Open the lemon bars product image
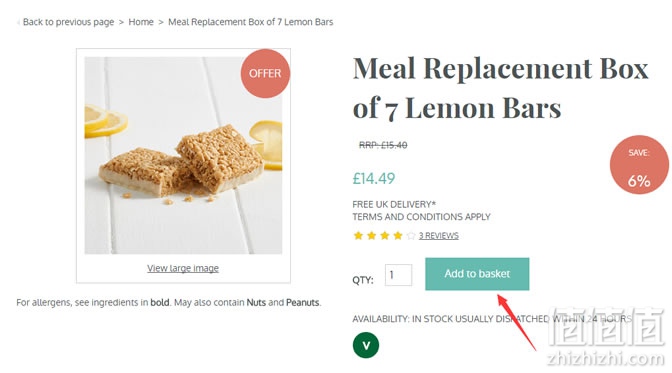Screen dimensions: 672x373 click(x=183, y=155)
